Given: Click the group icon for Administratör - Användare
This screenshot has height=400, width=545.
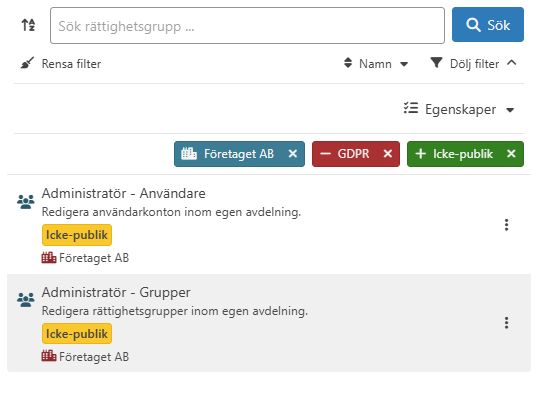Looking at the screenshot, I should coord(26,202).
